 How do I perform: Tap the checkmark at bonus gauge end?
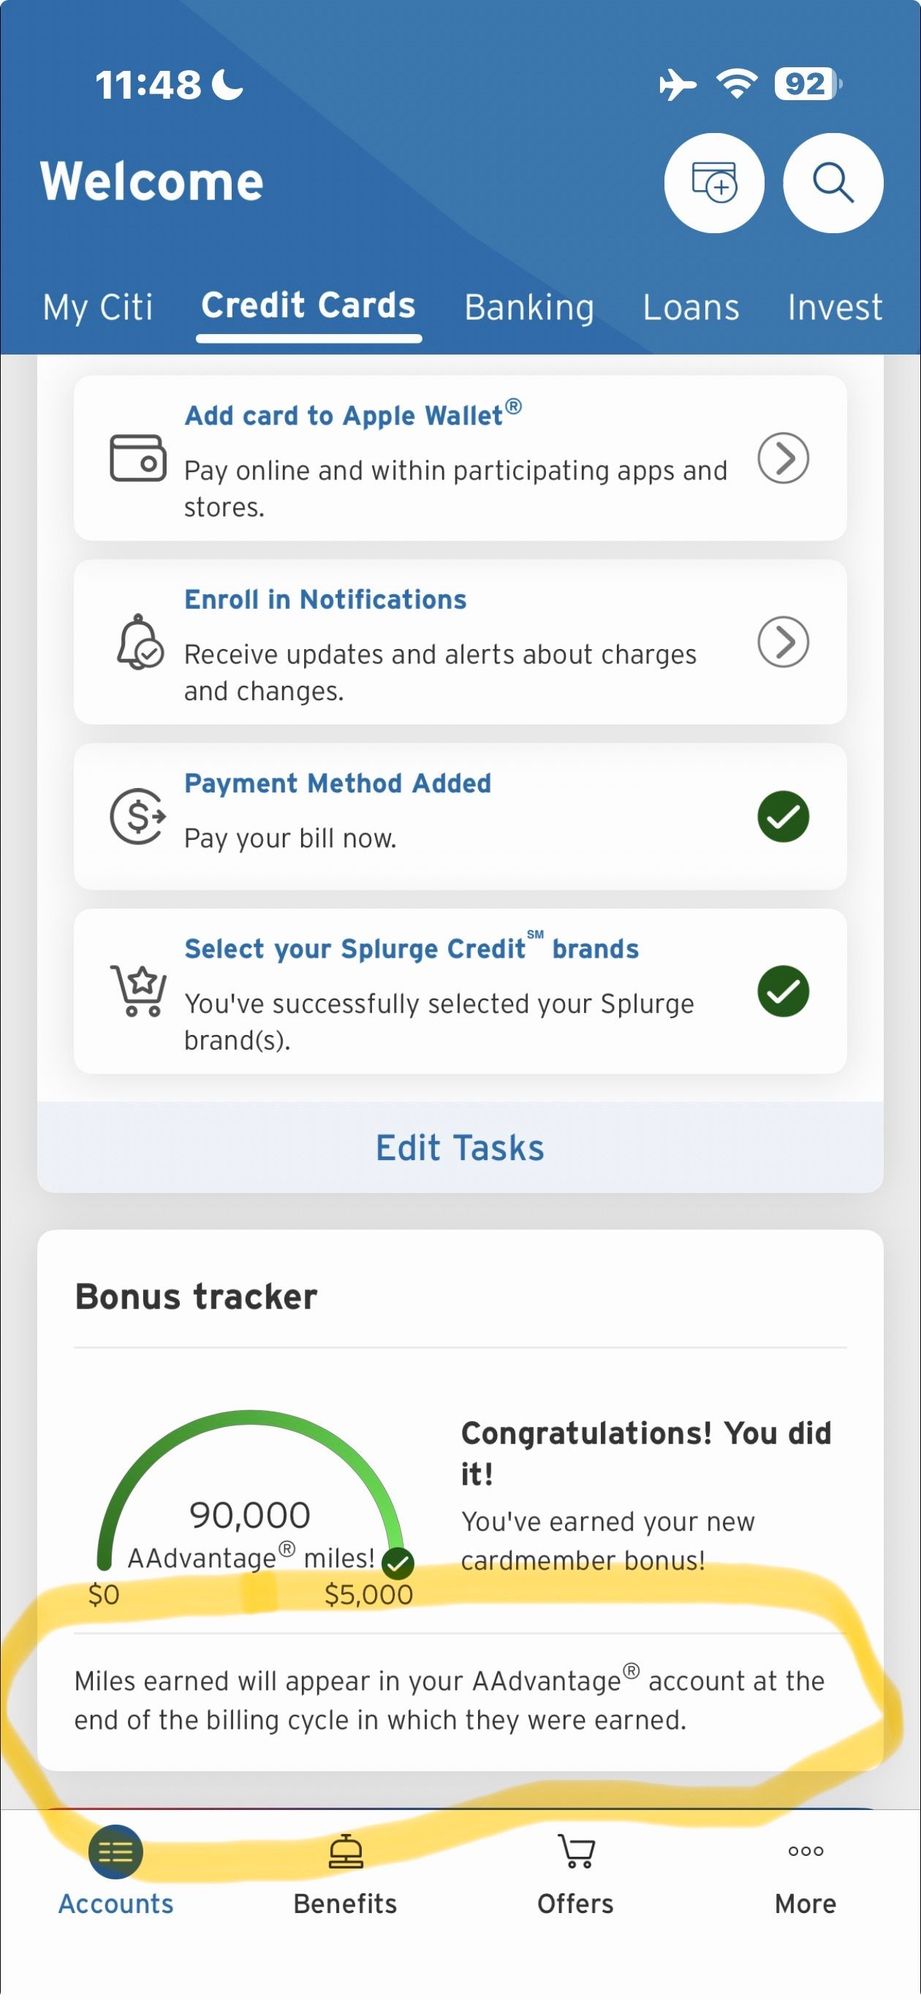398,1562
